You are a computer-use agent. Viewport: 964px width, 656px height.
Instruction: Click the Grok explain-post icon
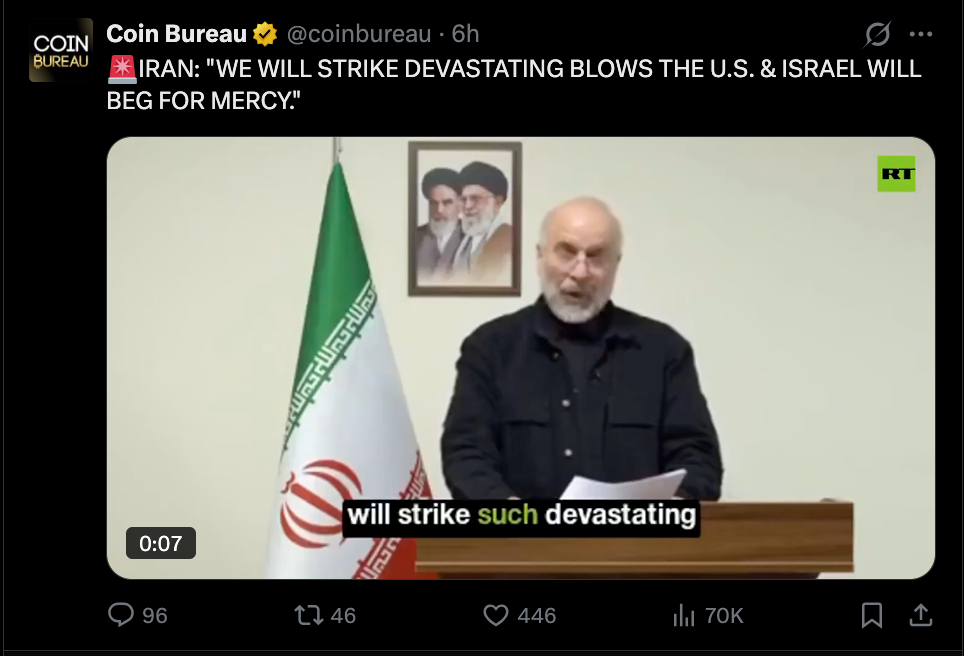[877, 34]
